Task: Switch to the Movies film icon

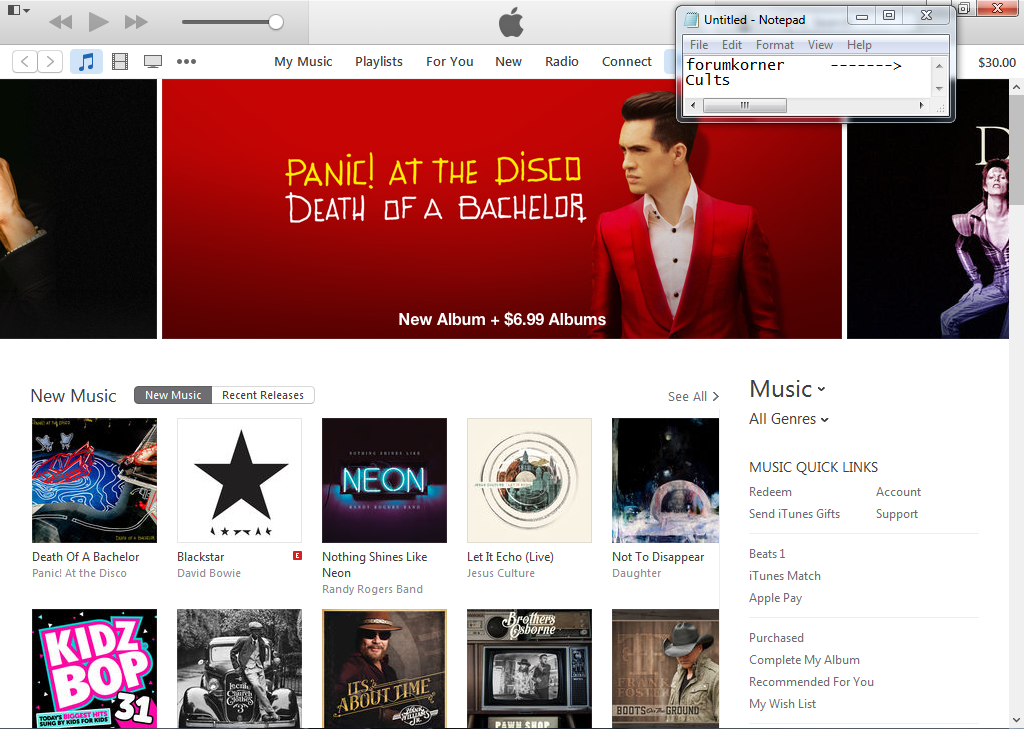Action: point(120,61)
